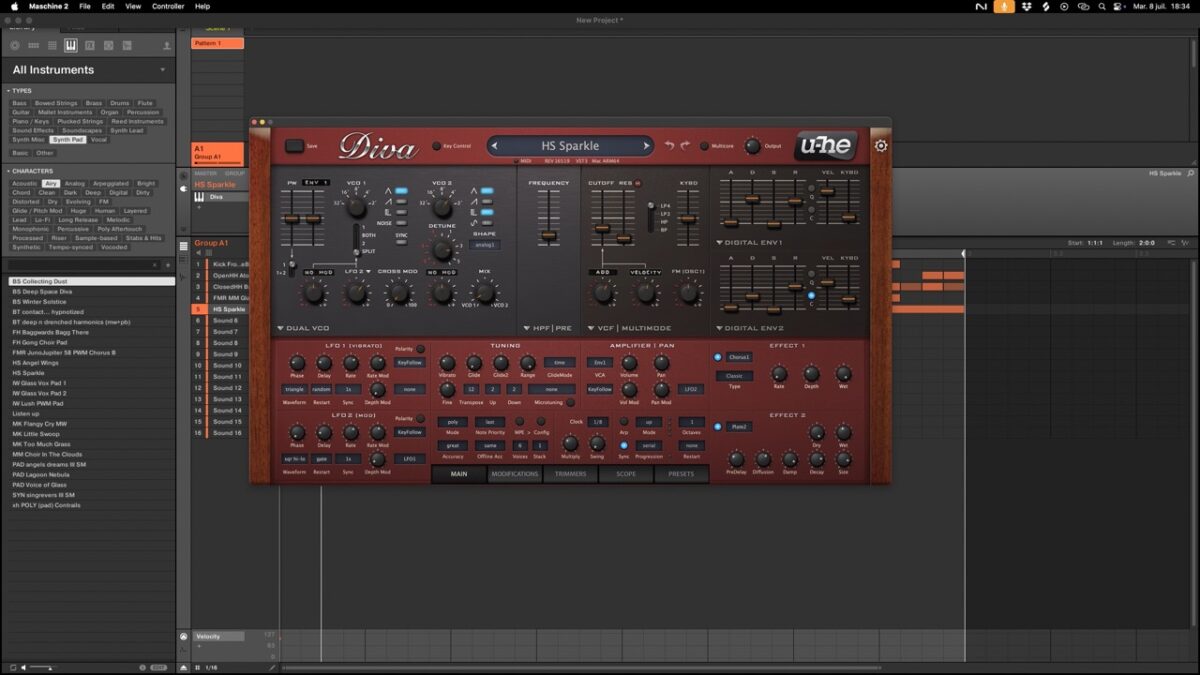The width and height of the screenshot is (1200, 675).
Task: Click the u-he logo
Action: (x=825, y=146)
